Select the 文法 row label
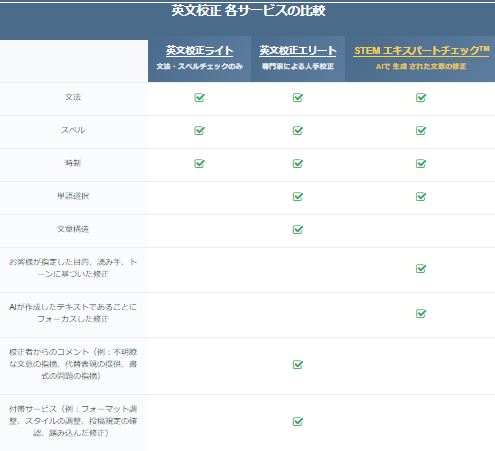 (73, 97)
